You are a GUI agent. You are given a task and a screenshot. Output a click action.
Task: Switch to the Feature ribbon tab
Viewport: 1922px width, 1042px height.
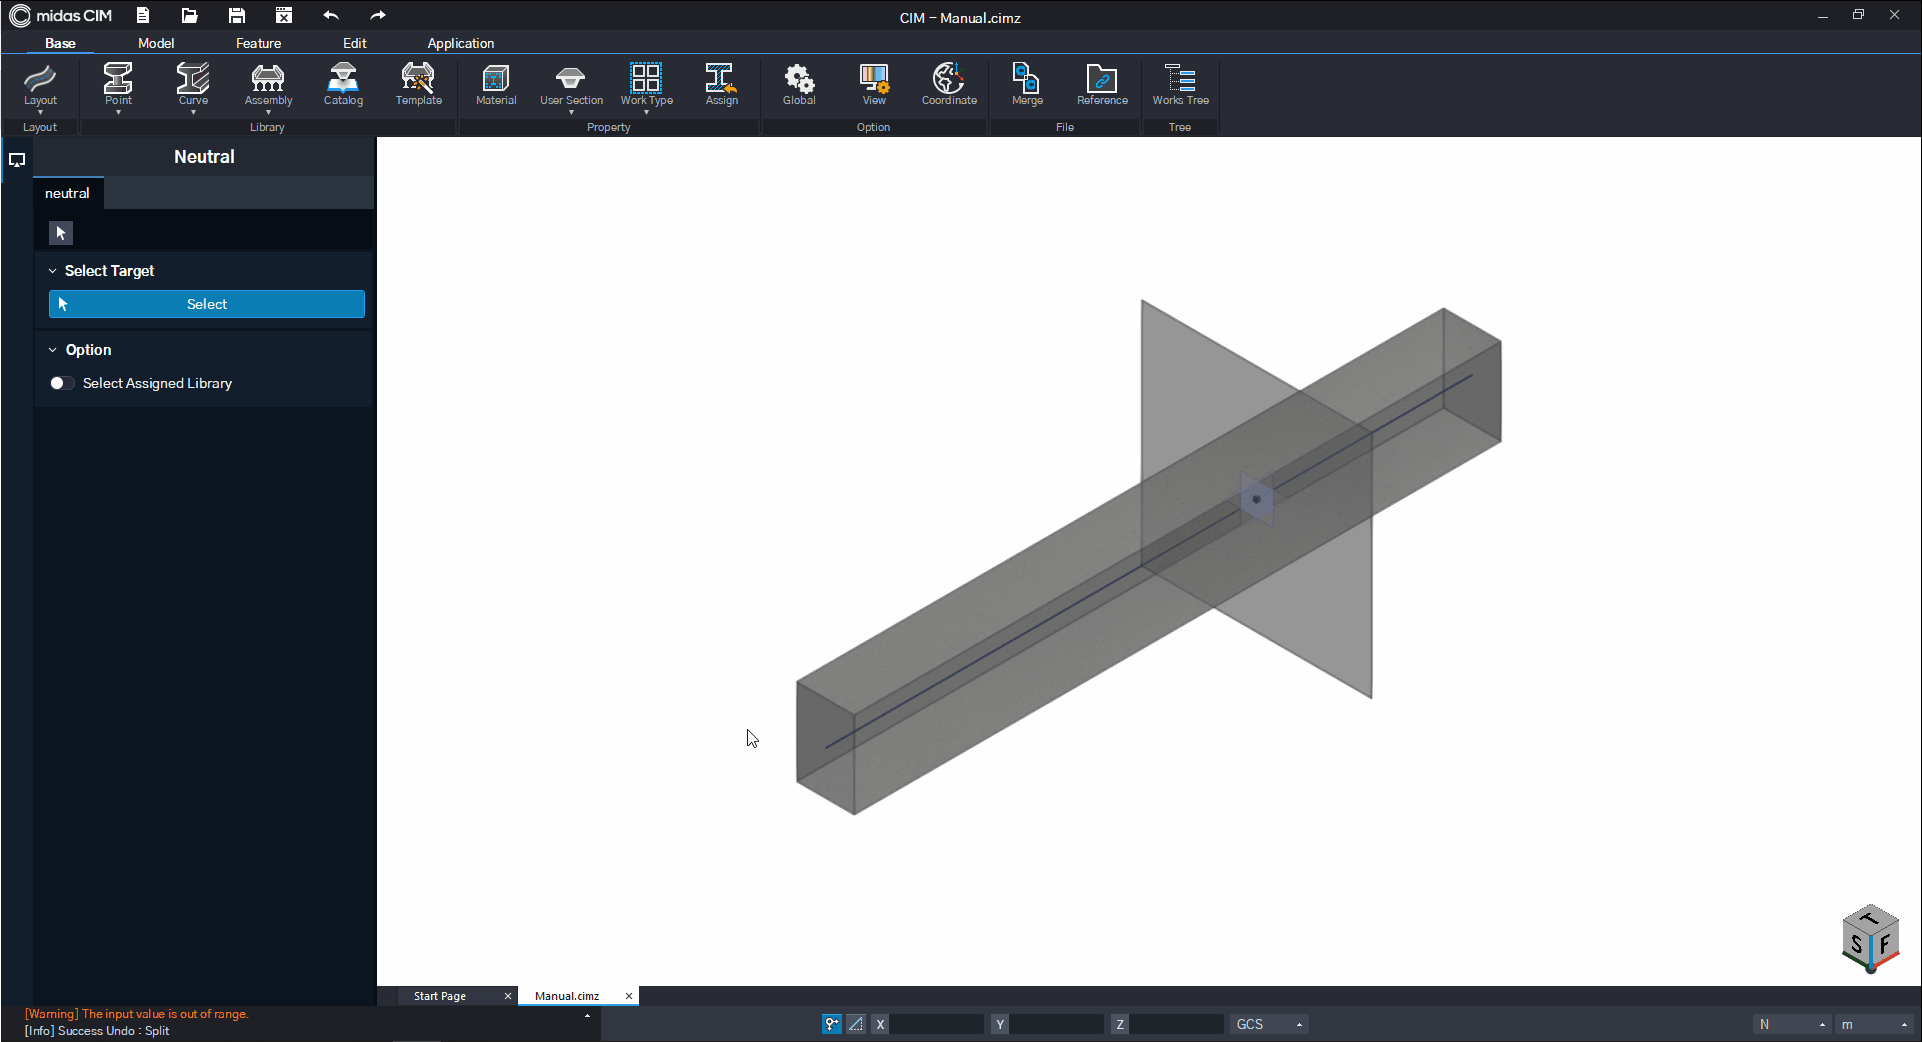tap(258, 43)
